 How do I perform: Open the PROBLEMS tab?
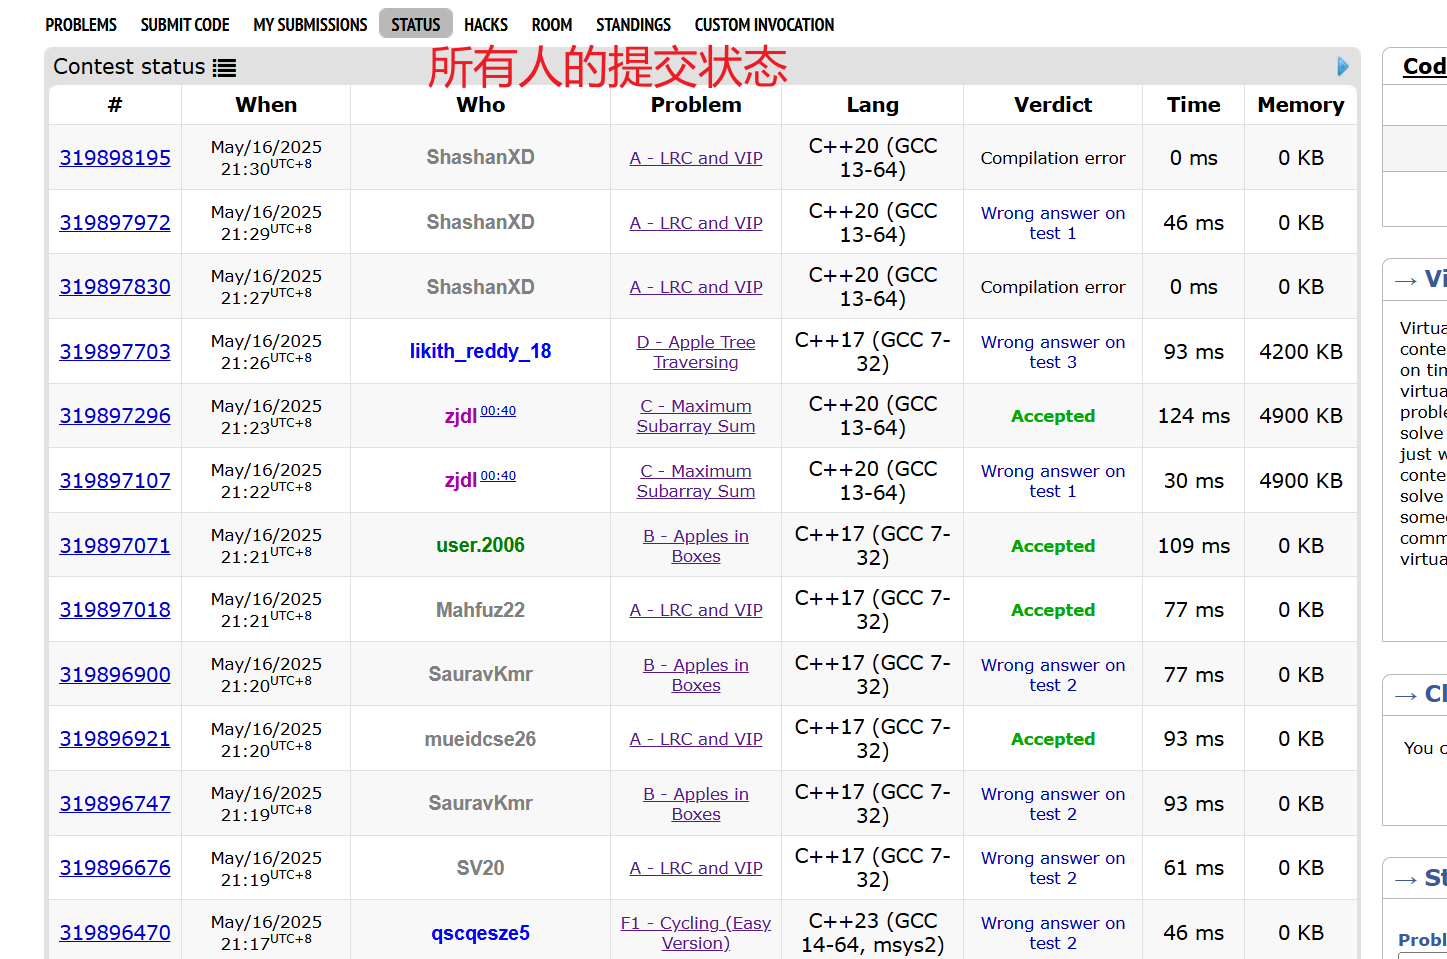tap(81, 25)
